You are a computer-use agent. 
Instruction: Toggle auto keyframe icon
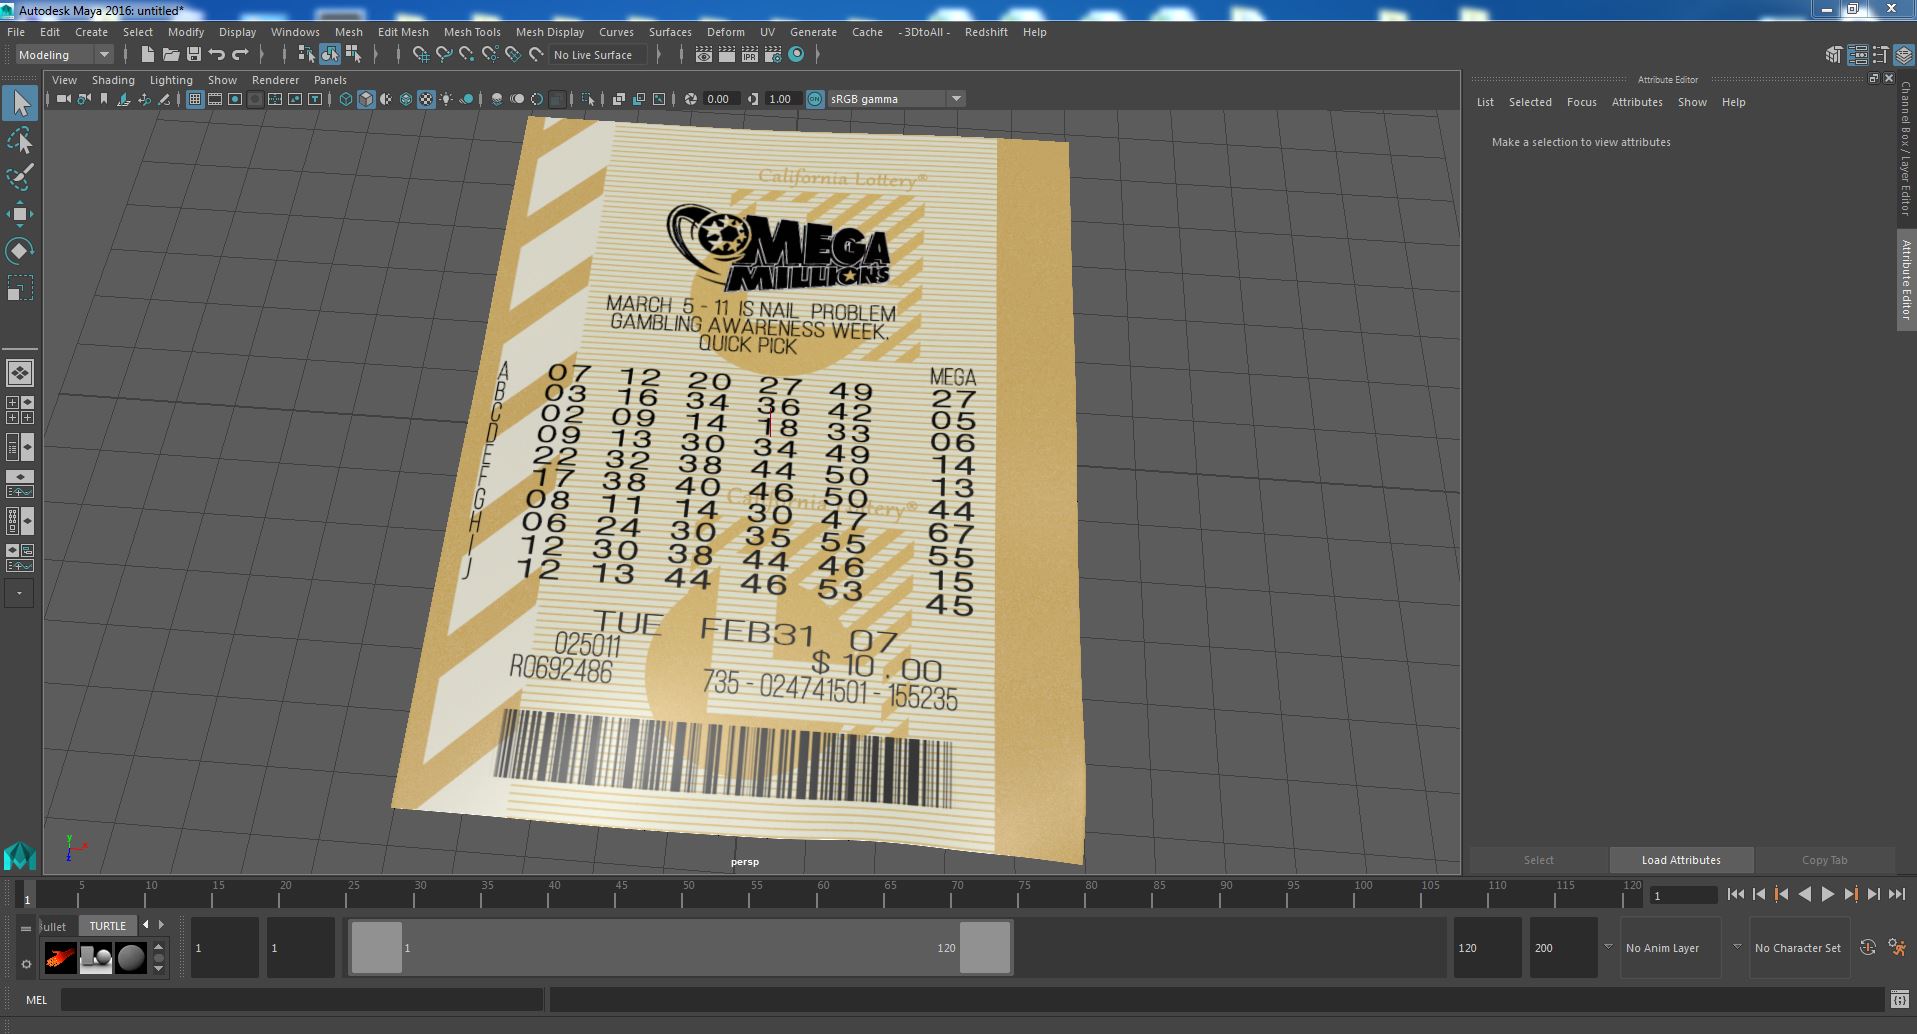click(x=1867, y=947)
